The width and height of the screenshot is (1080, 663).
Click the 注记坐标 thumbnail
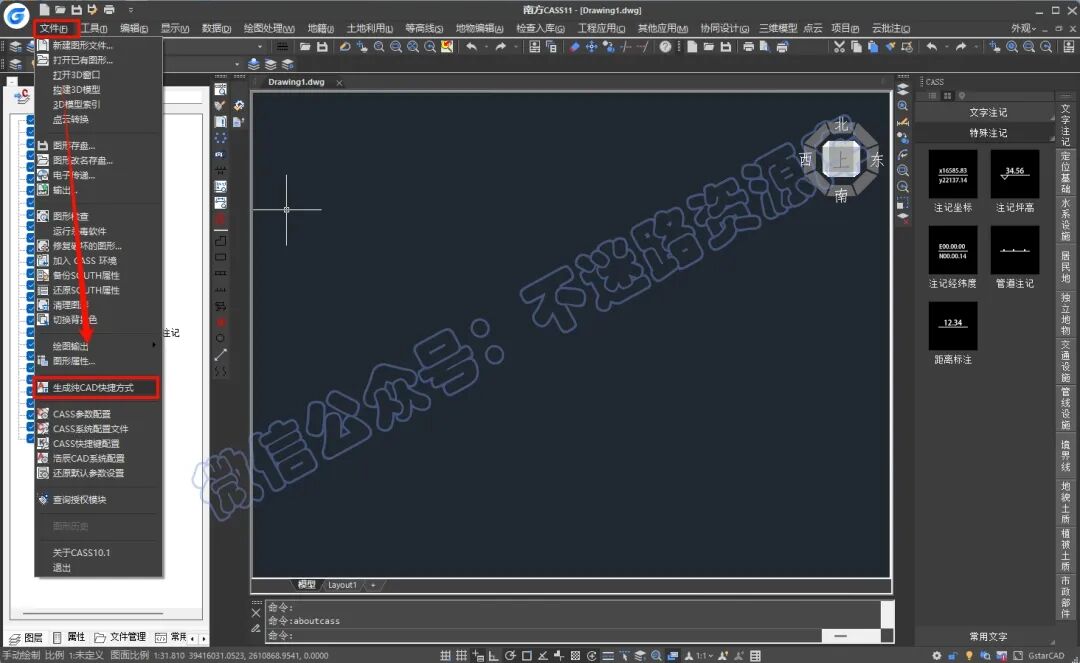click(x=953, y=174)
